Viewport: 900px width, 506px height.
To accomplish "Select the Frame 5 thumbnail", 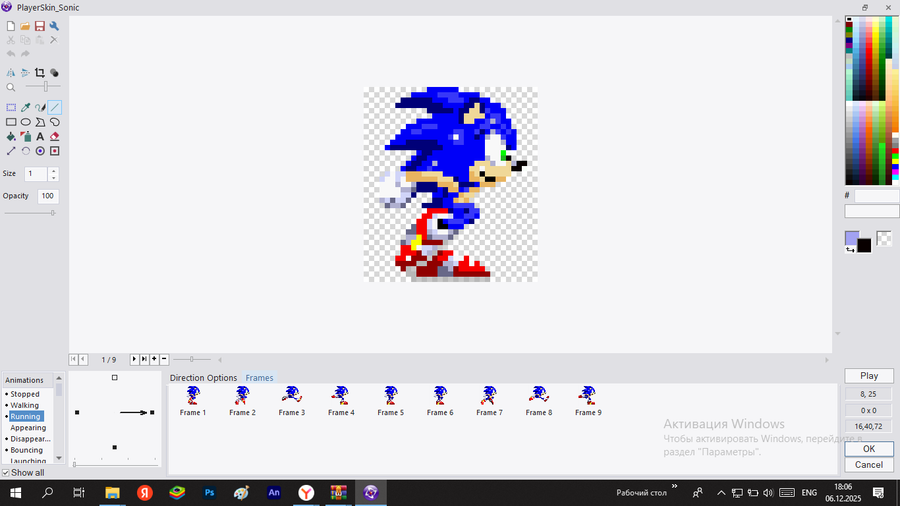I will [390, 400].
